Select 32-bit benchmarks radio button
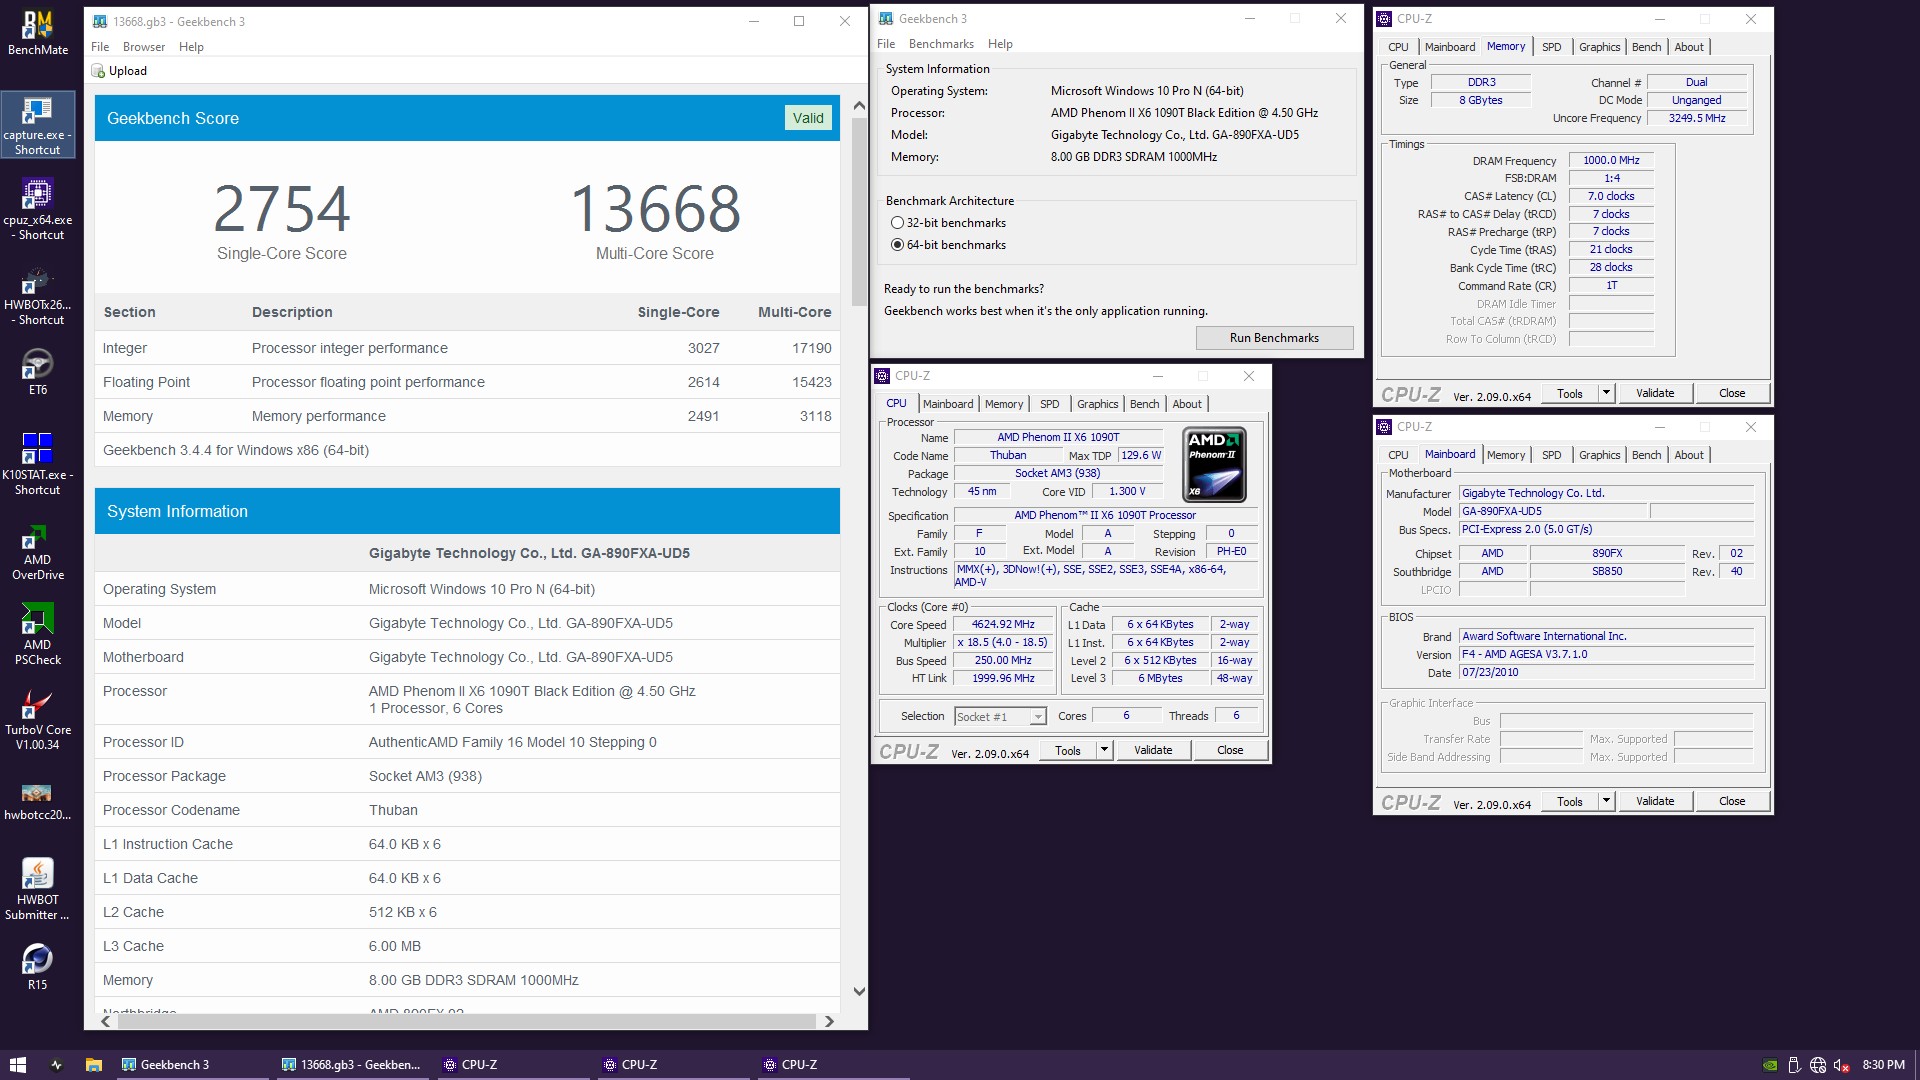Viewport: 1920px width, 1080px height. pos(897,223)
